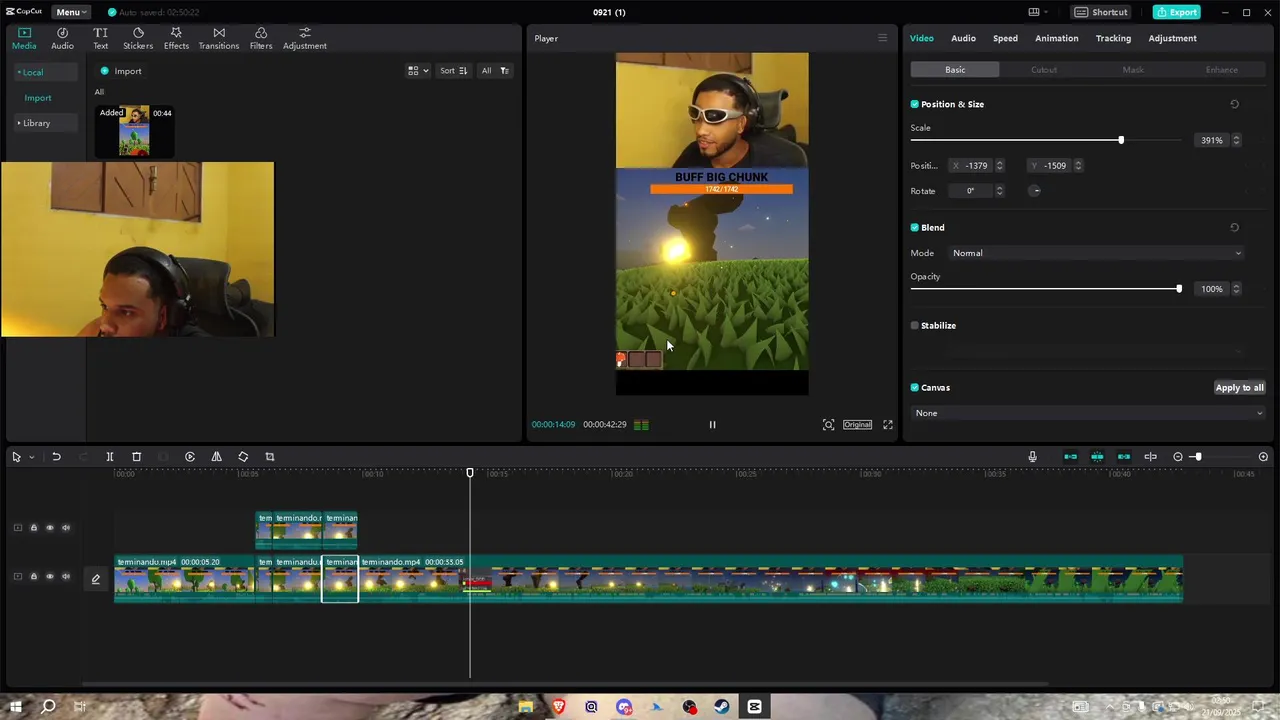Open the Text tool icon
Screen dimensions: 1280x720
point(100,38)
